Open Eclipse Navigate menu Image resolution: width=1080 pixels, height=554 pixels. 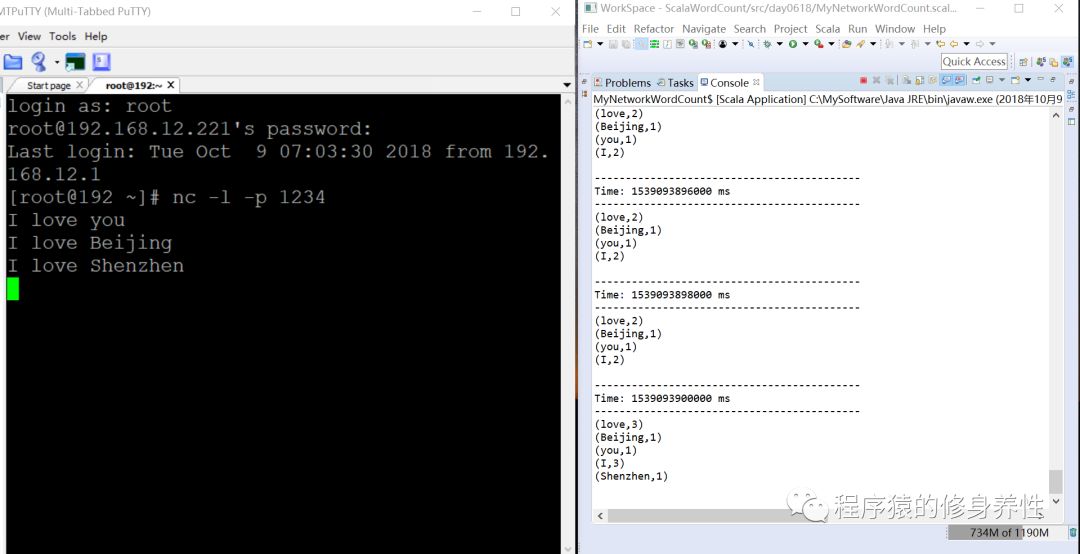pyautogui.click(x=704, y=29)
